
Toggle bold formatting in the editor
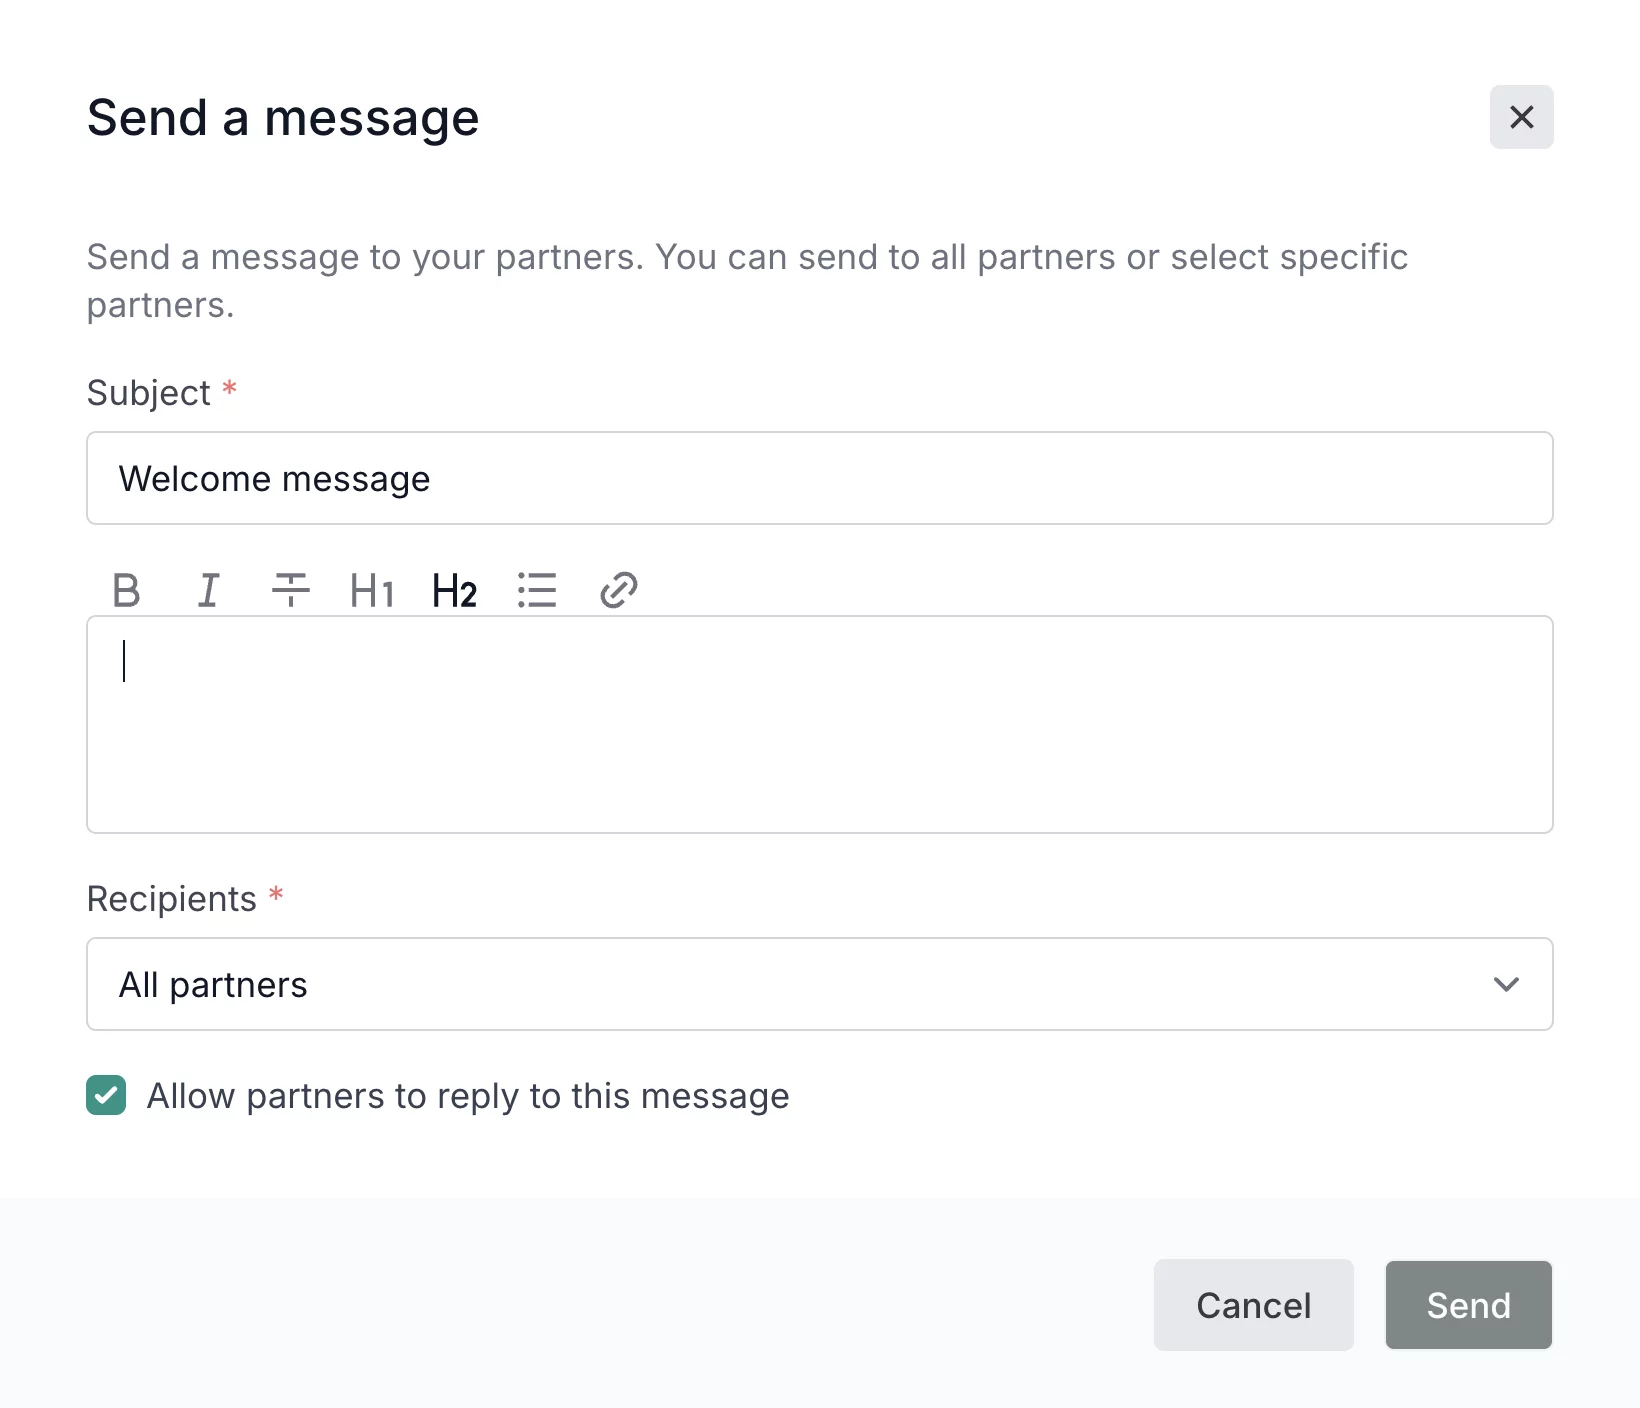pos(126,591)
